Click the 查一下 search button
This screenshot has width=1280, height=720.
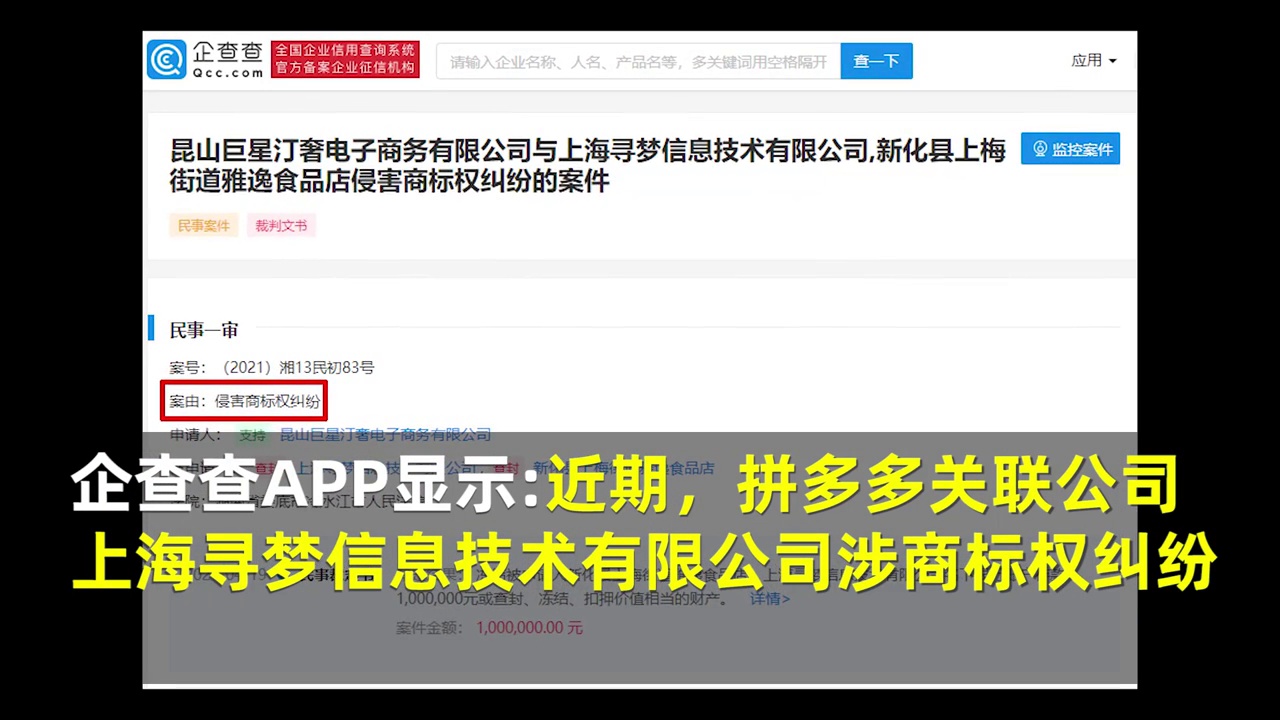pyautogui.click(x=876, y=61)
